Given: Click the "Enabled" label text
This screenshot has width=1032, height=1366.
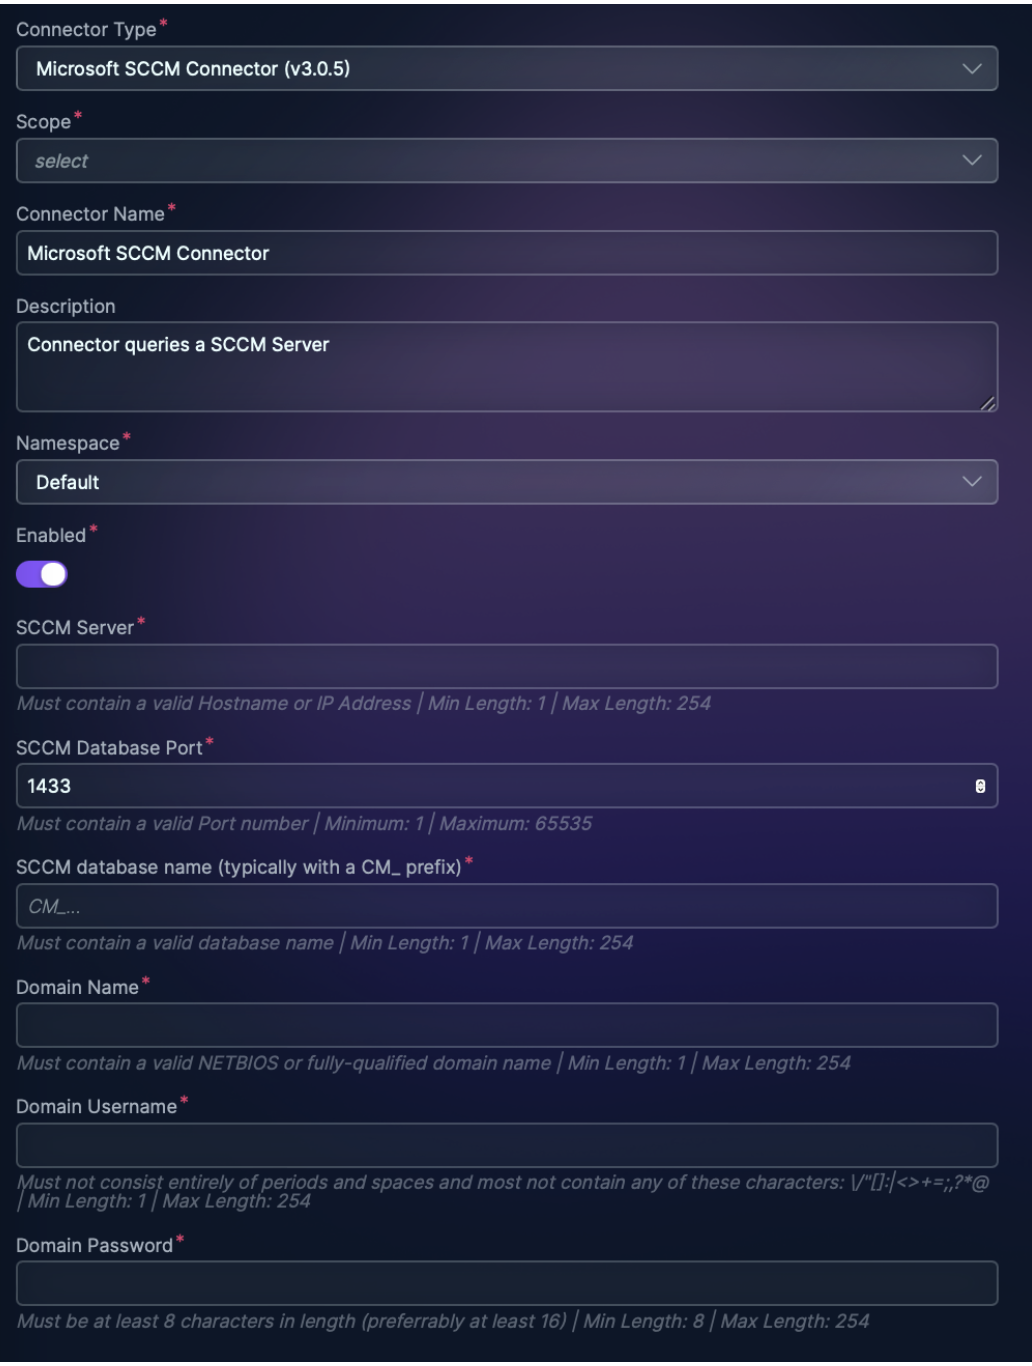Looking at the screenshot, I should pos(51,535).
